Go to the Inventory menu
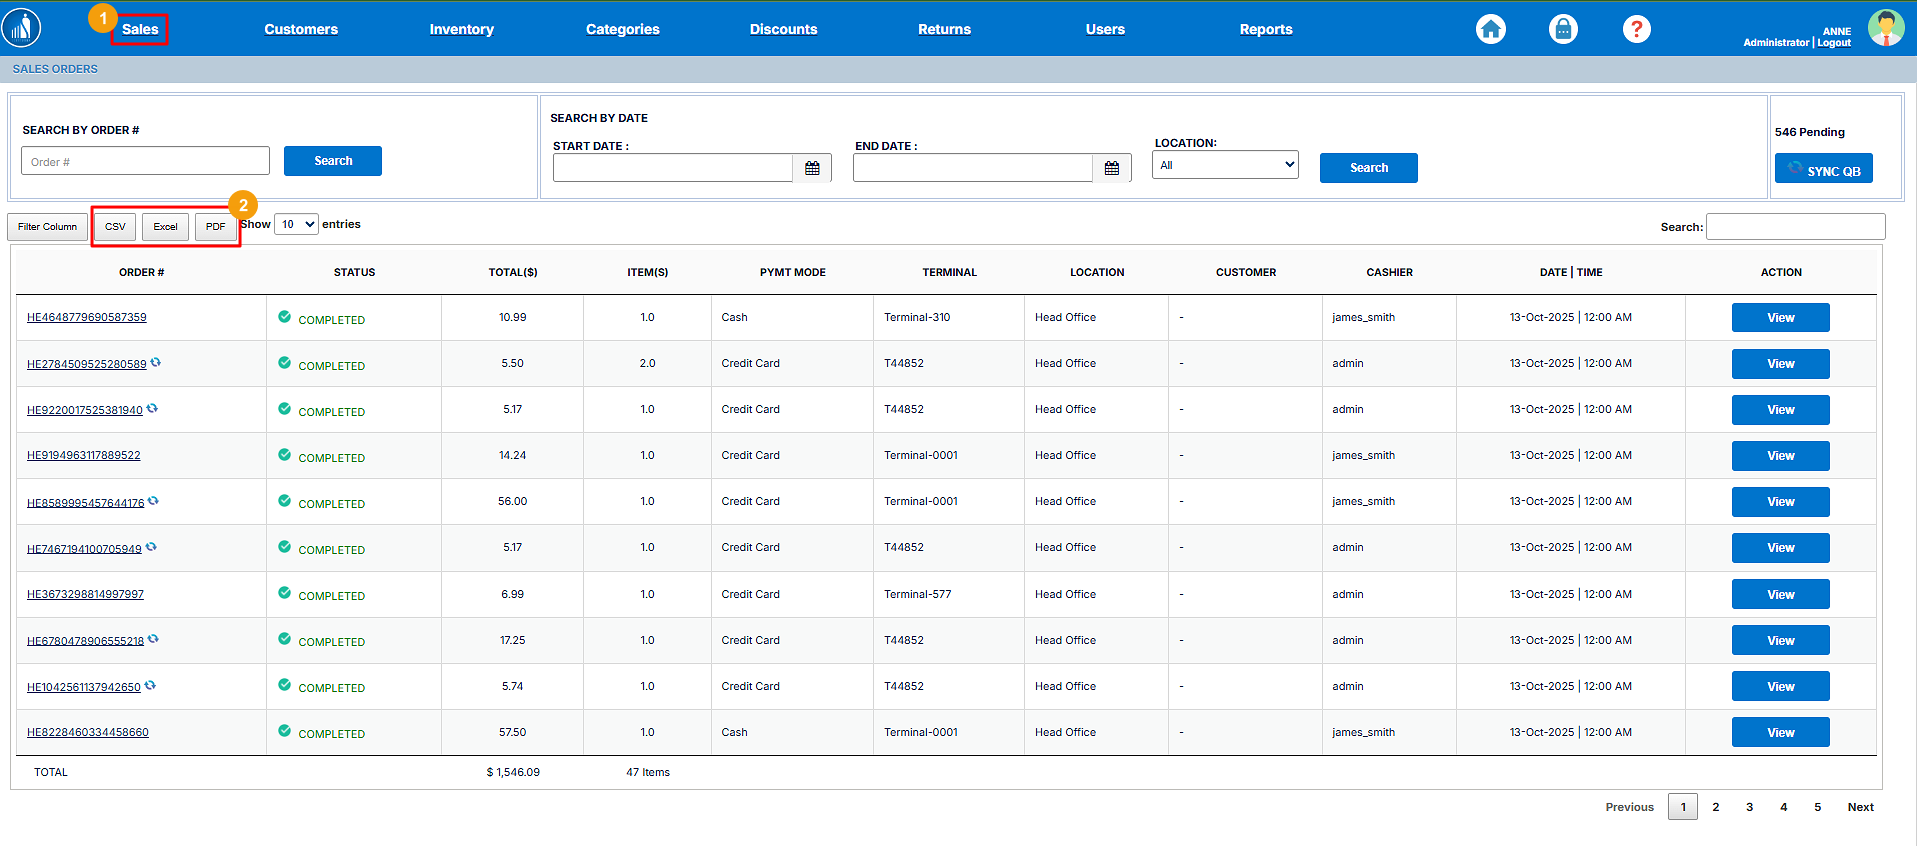This screenshot has height=846, width=1917. point(461,29)
